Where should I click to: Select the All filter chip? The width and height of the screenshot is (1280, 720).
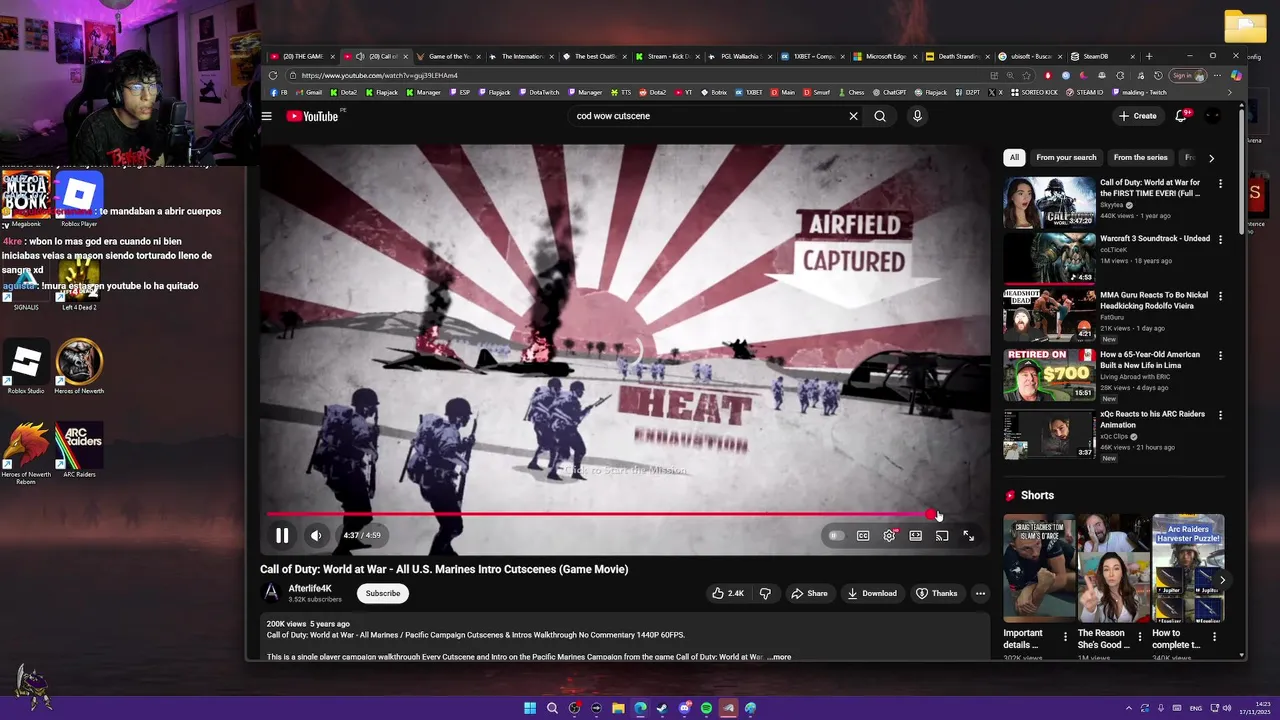1014,157
